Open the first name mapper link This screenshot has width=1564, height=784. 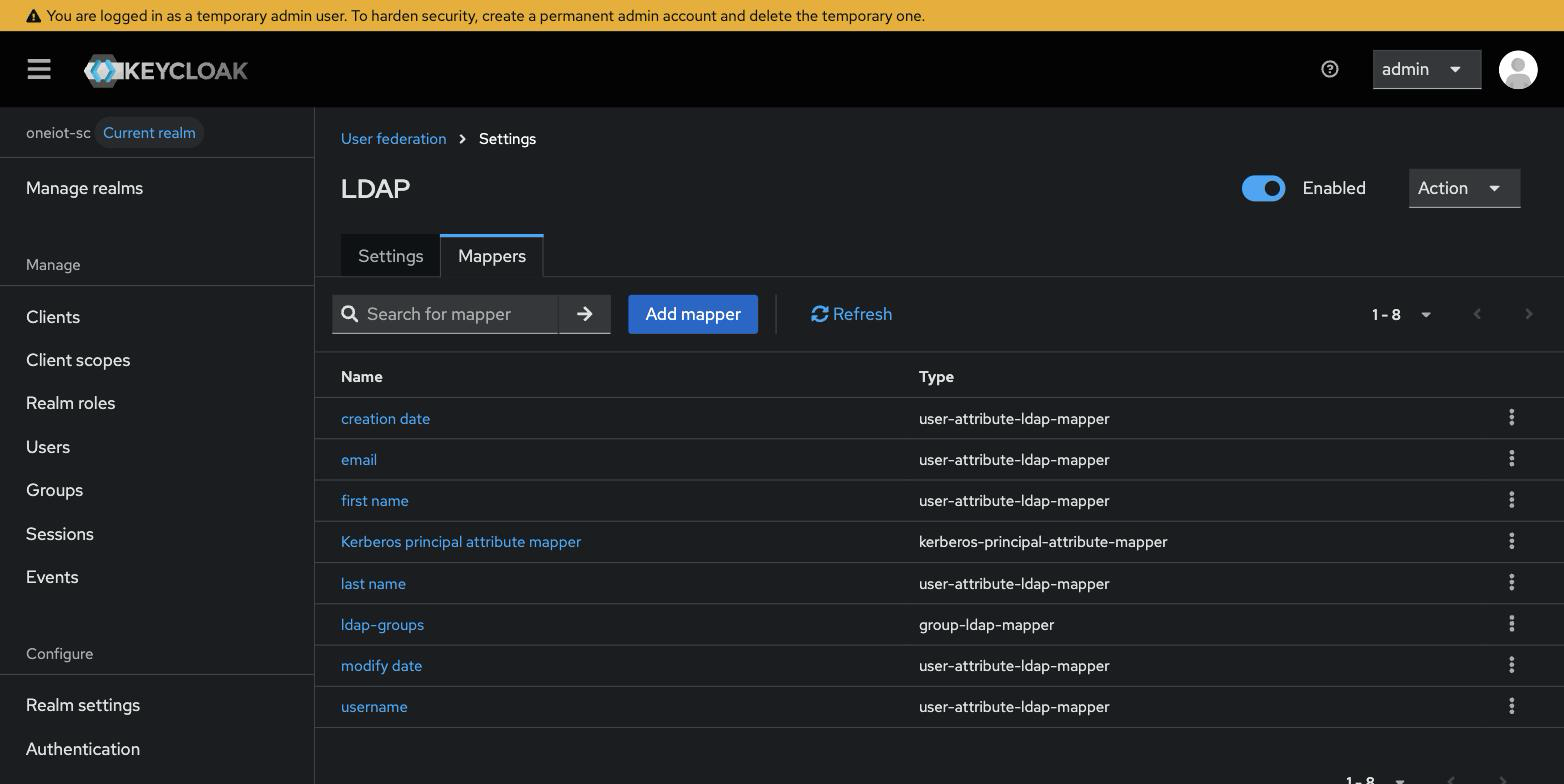(374, 501)
